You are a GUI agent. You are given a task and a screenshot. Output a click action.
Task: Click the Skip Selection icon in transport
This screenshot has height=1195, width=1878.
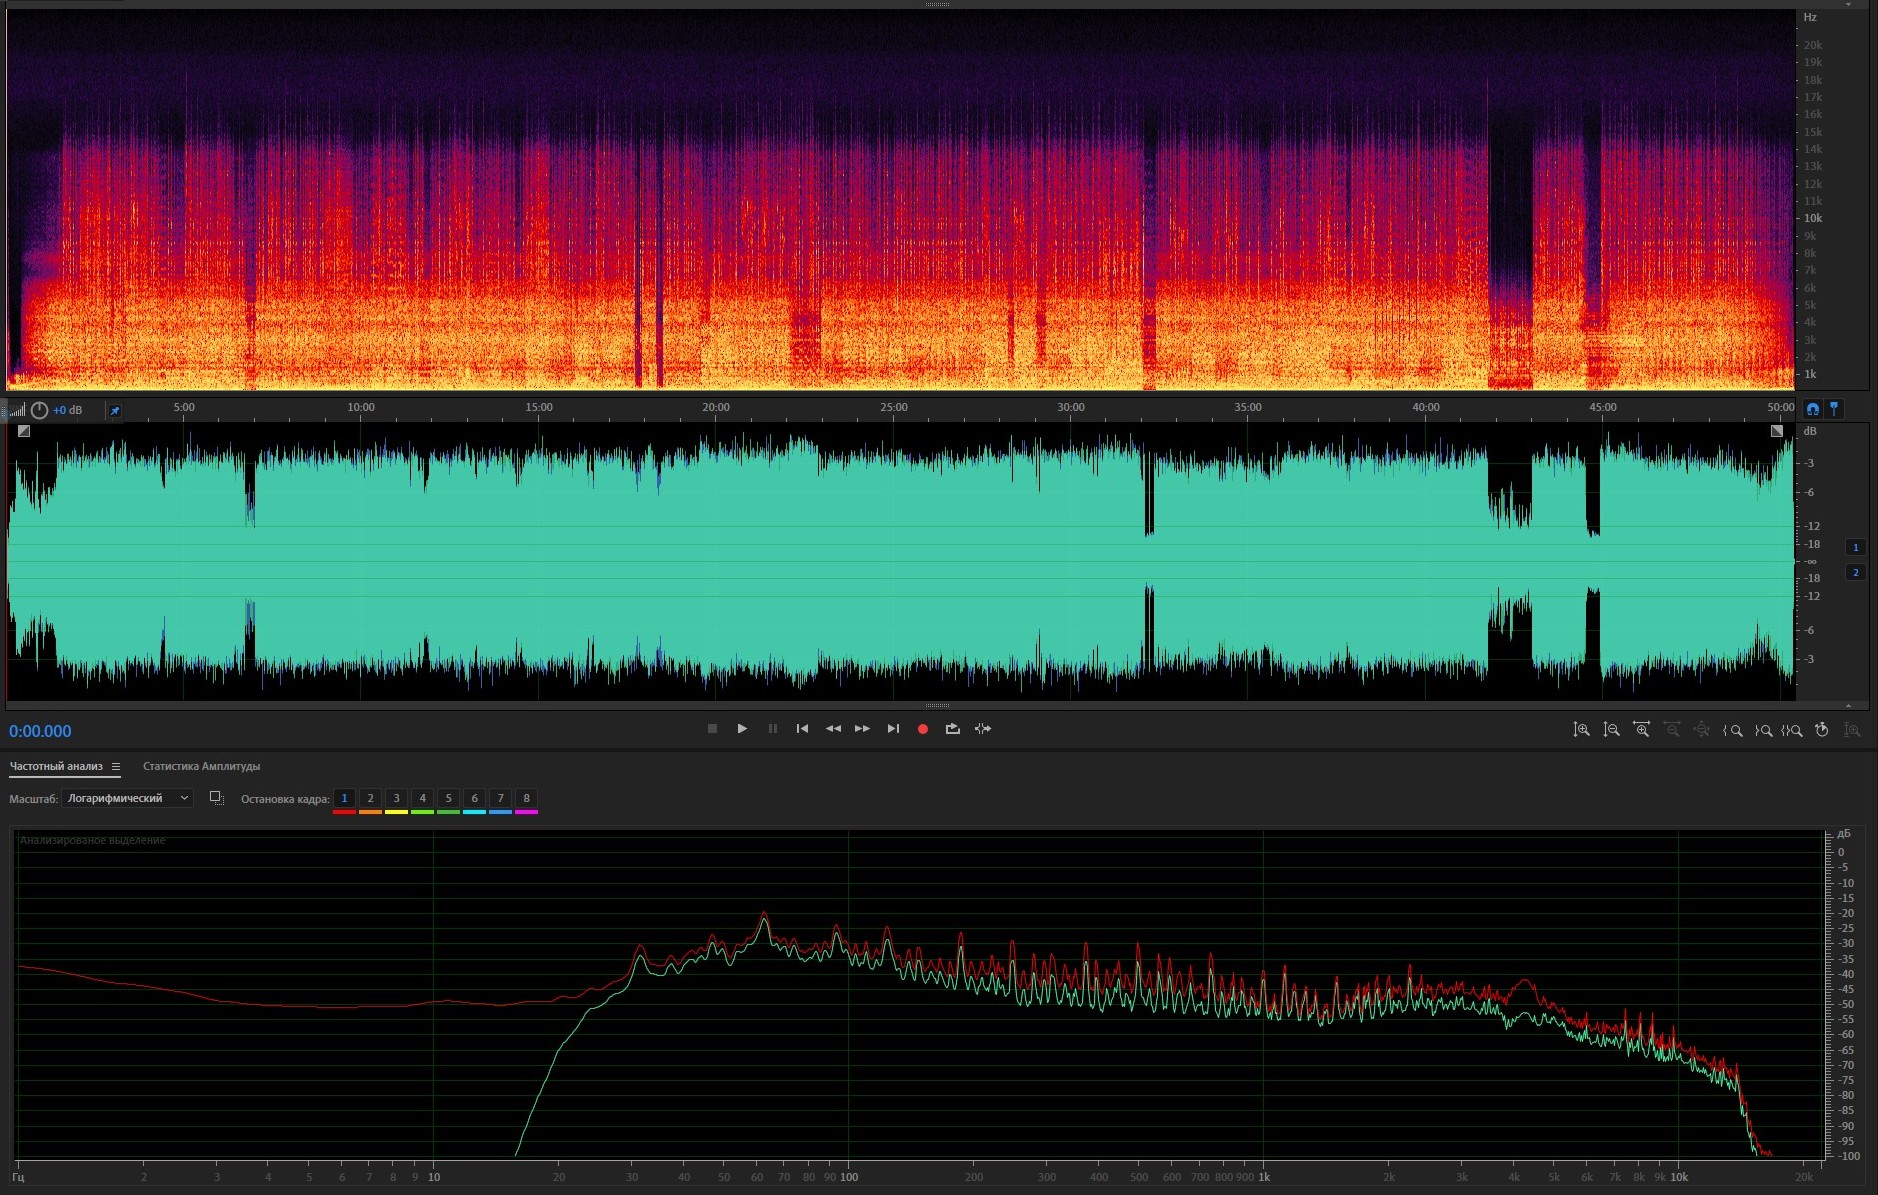click(983, 729)
